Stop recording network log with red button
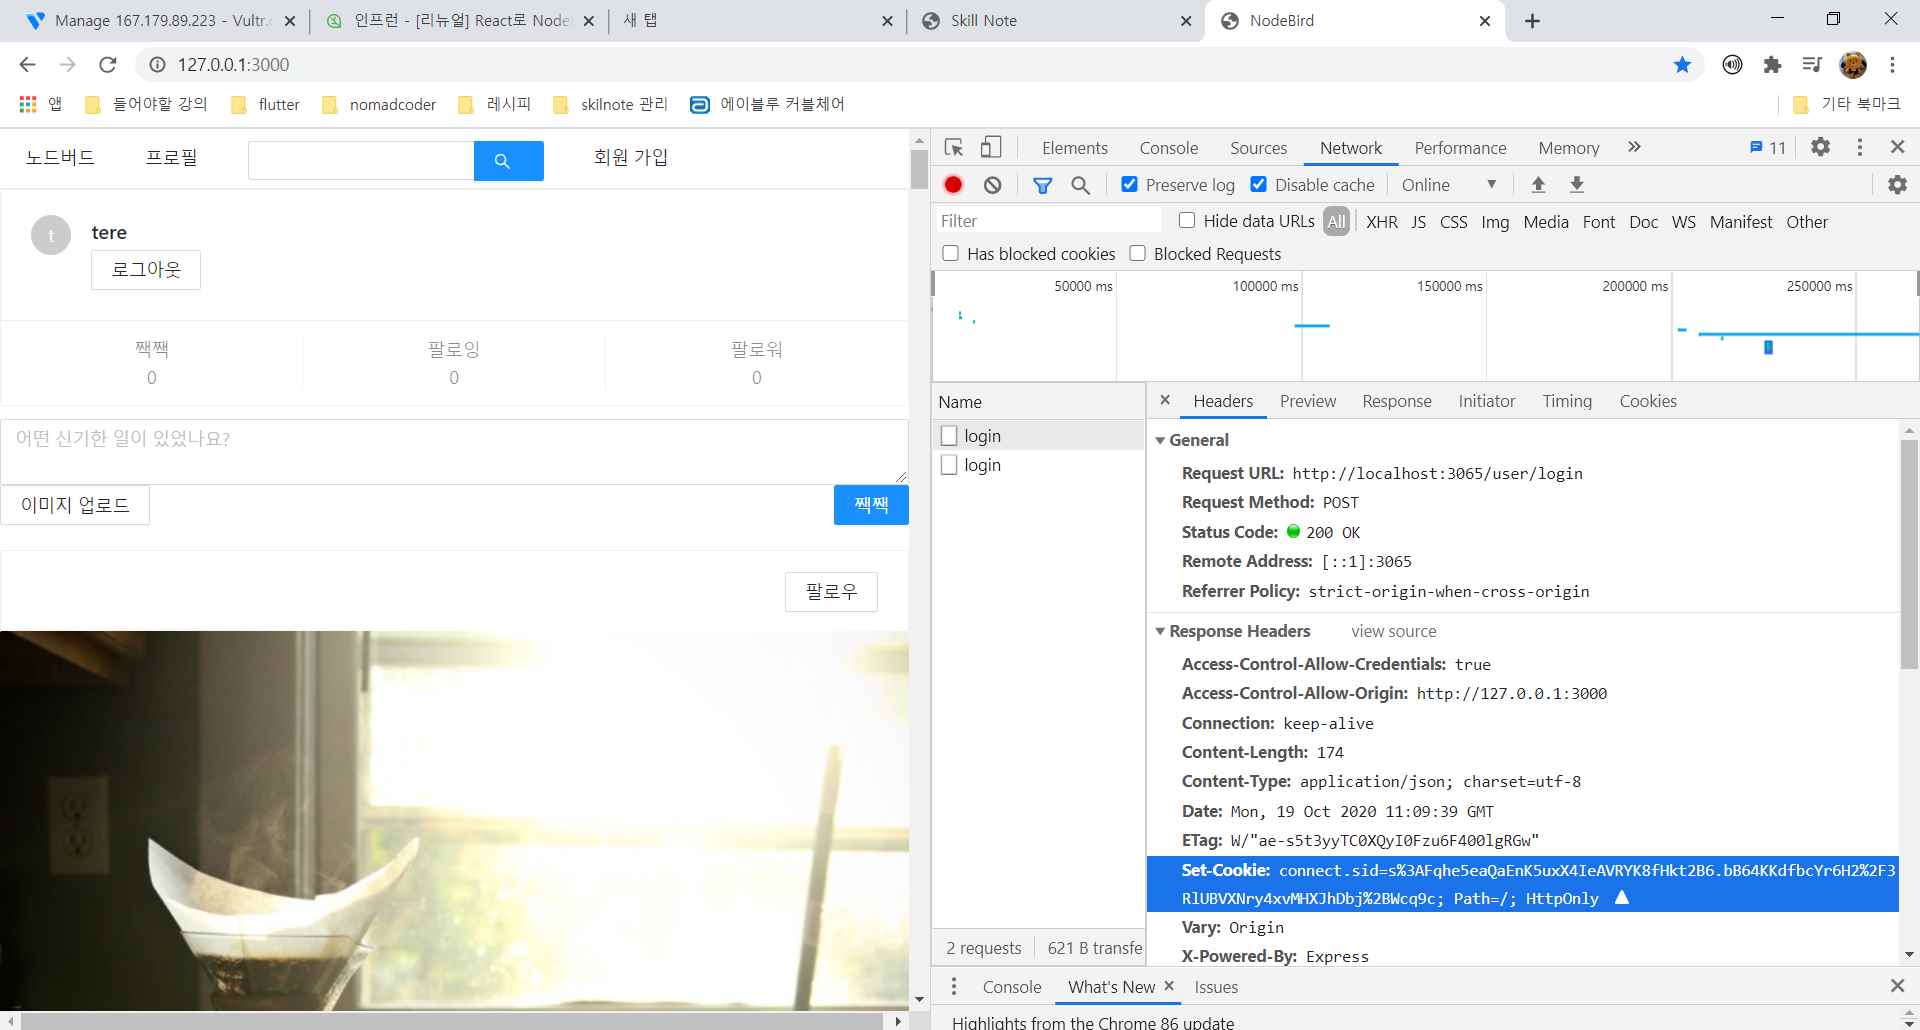 [953, 185]
